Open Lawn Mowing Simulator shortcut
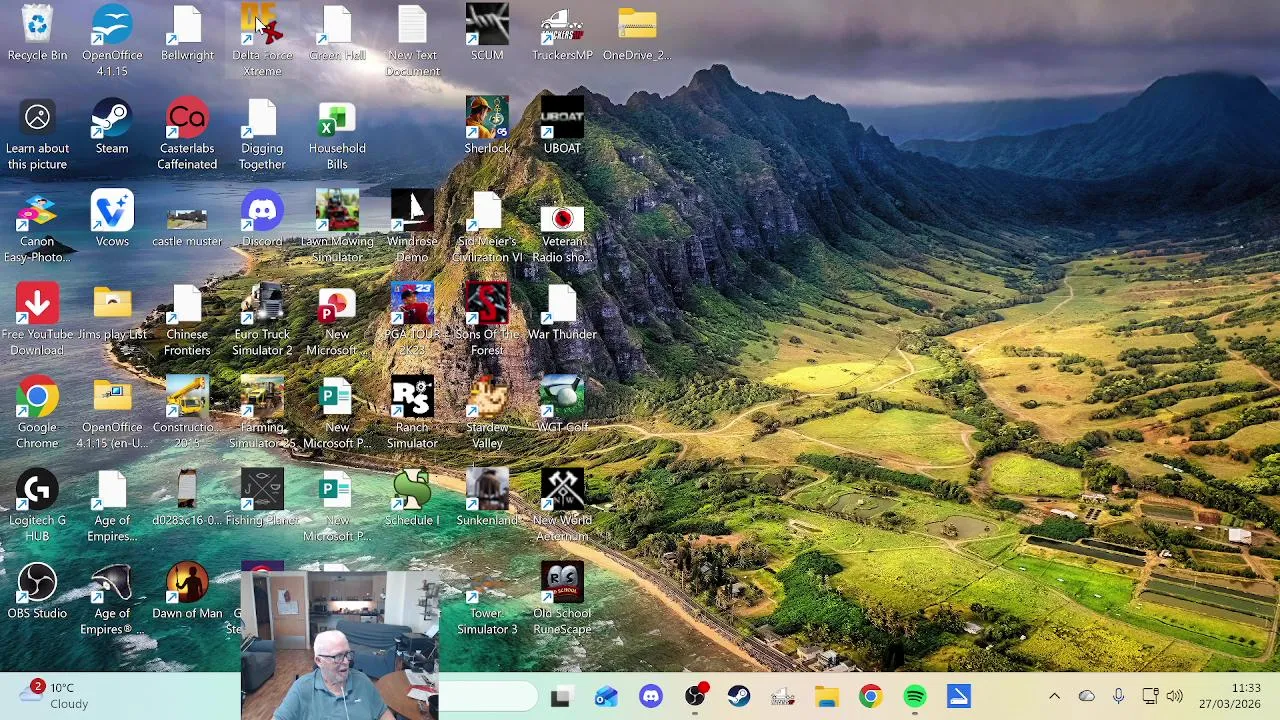1280x720 pixels. pyautogui.click(x=337, y=227)
